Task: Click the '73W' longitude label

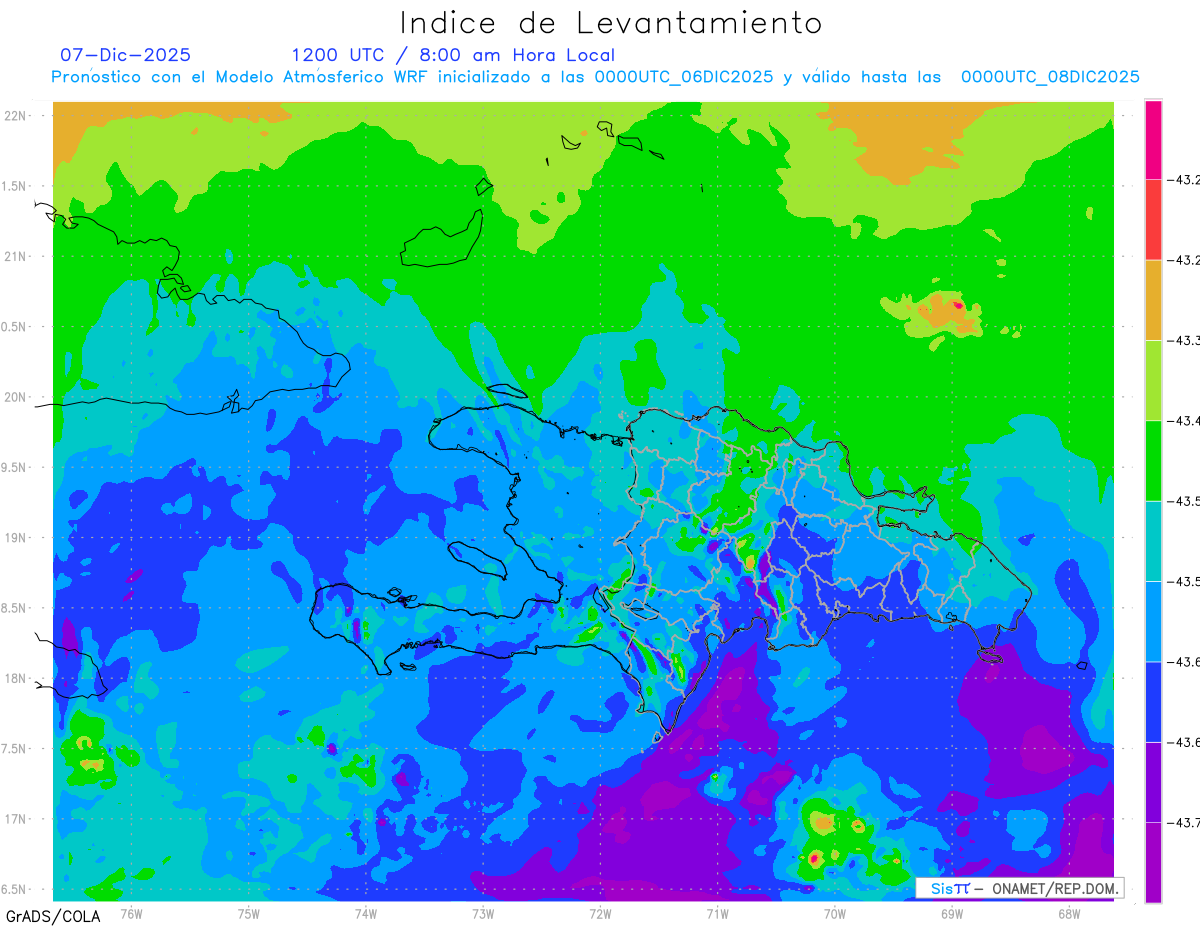Action: tap(483, 913)
